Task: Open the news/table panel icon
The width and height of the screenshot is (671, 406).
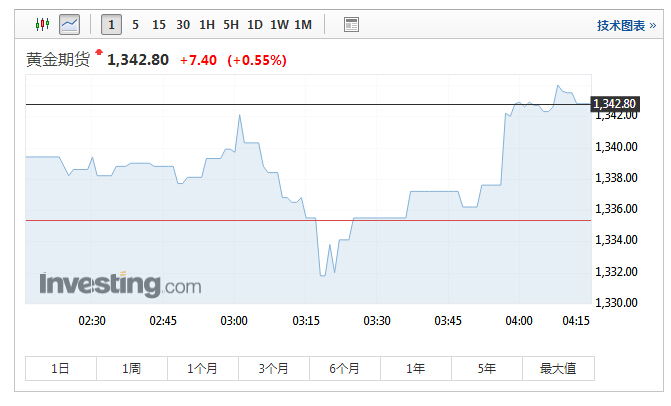Action: pos(351,24)
